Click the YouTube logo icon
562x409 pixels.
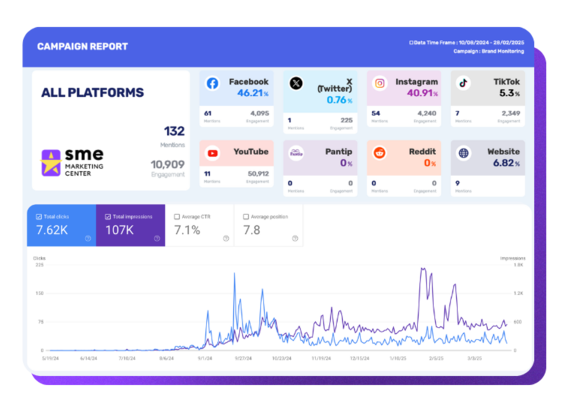pos(212,153)
